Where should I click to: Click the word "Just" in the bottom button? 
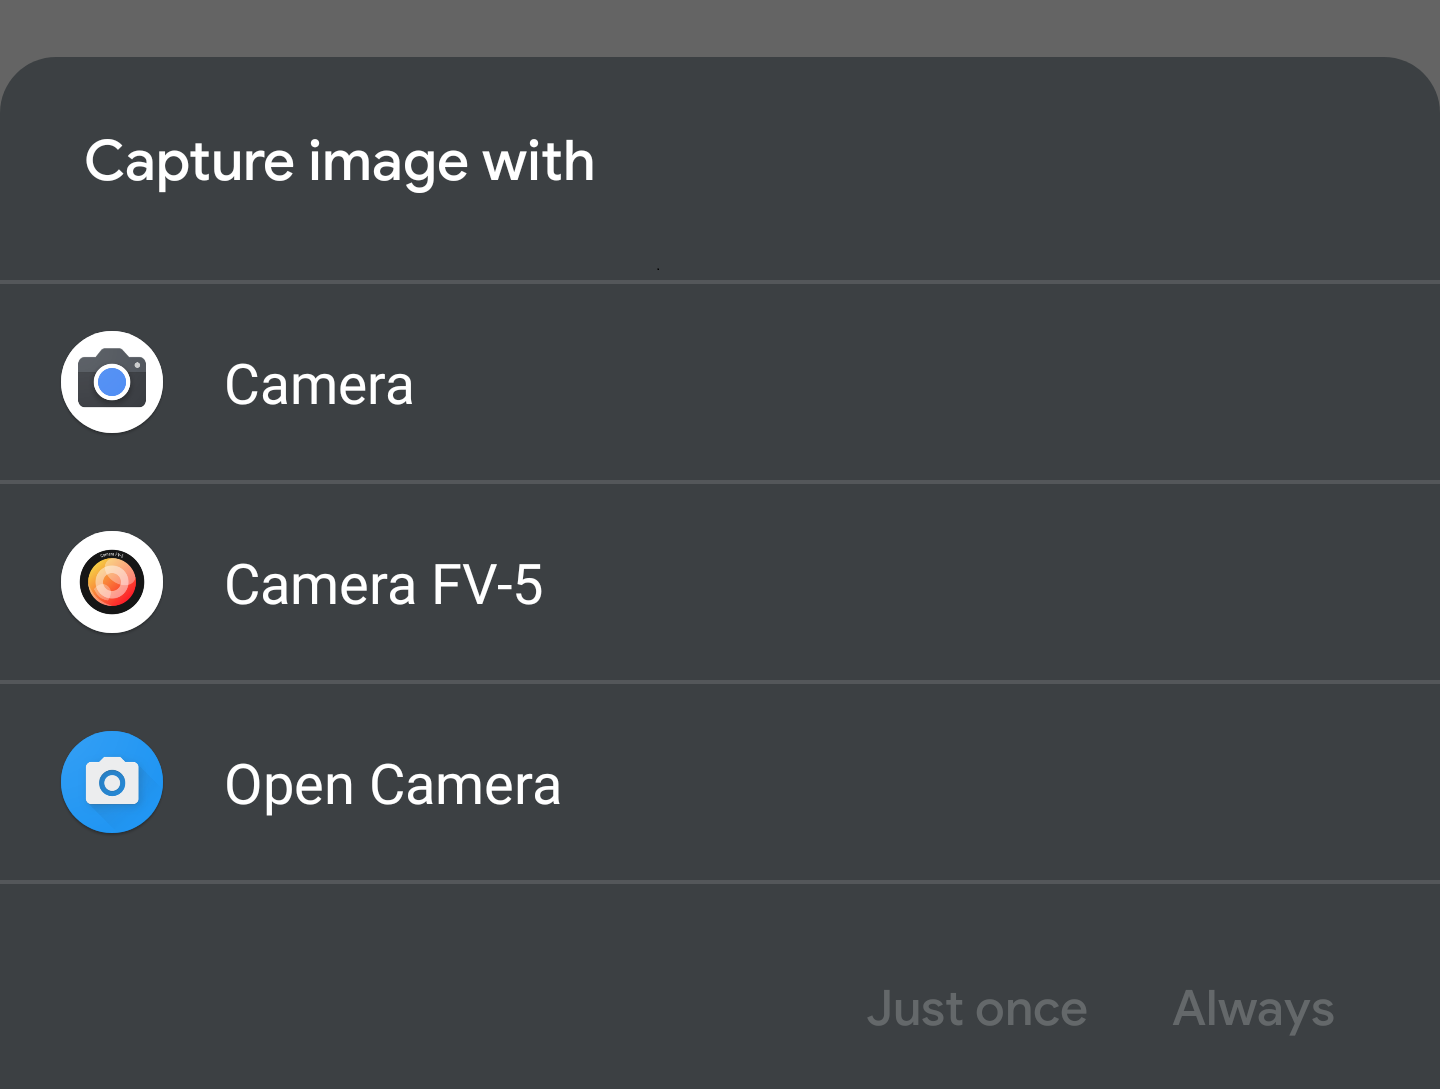[915, 1009]
